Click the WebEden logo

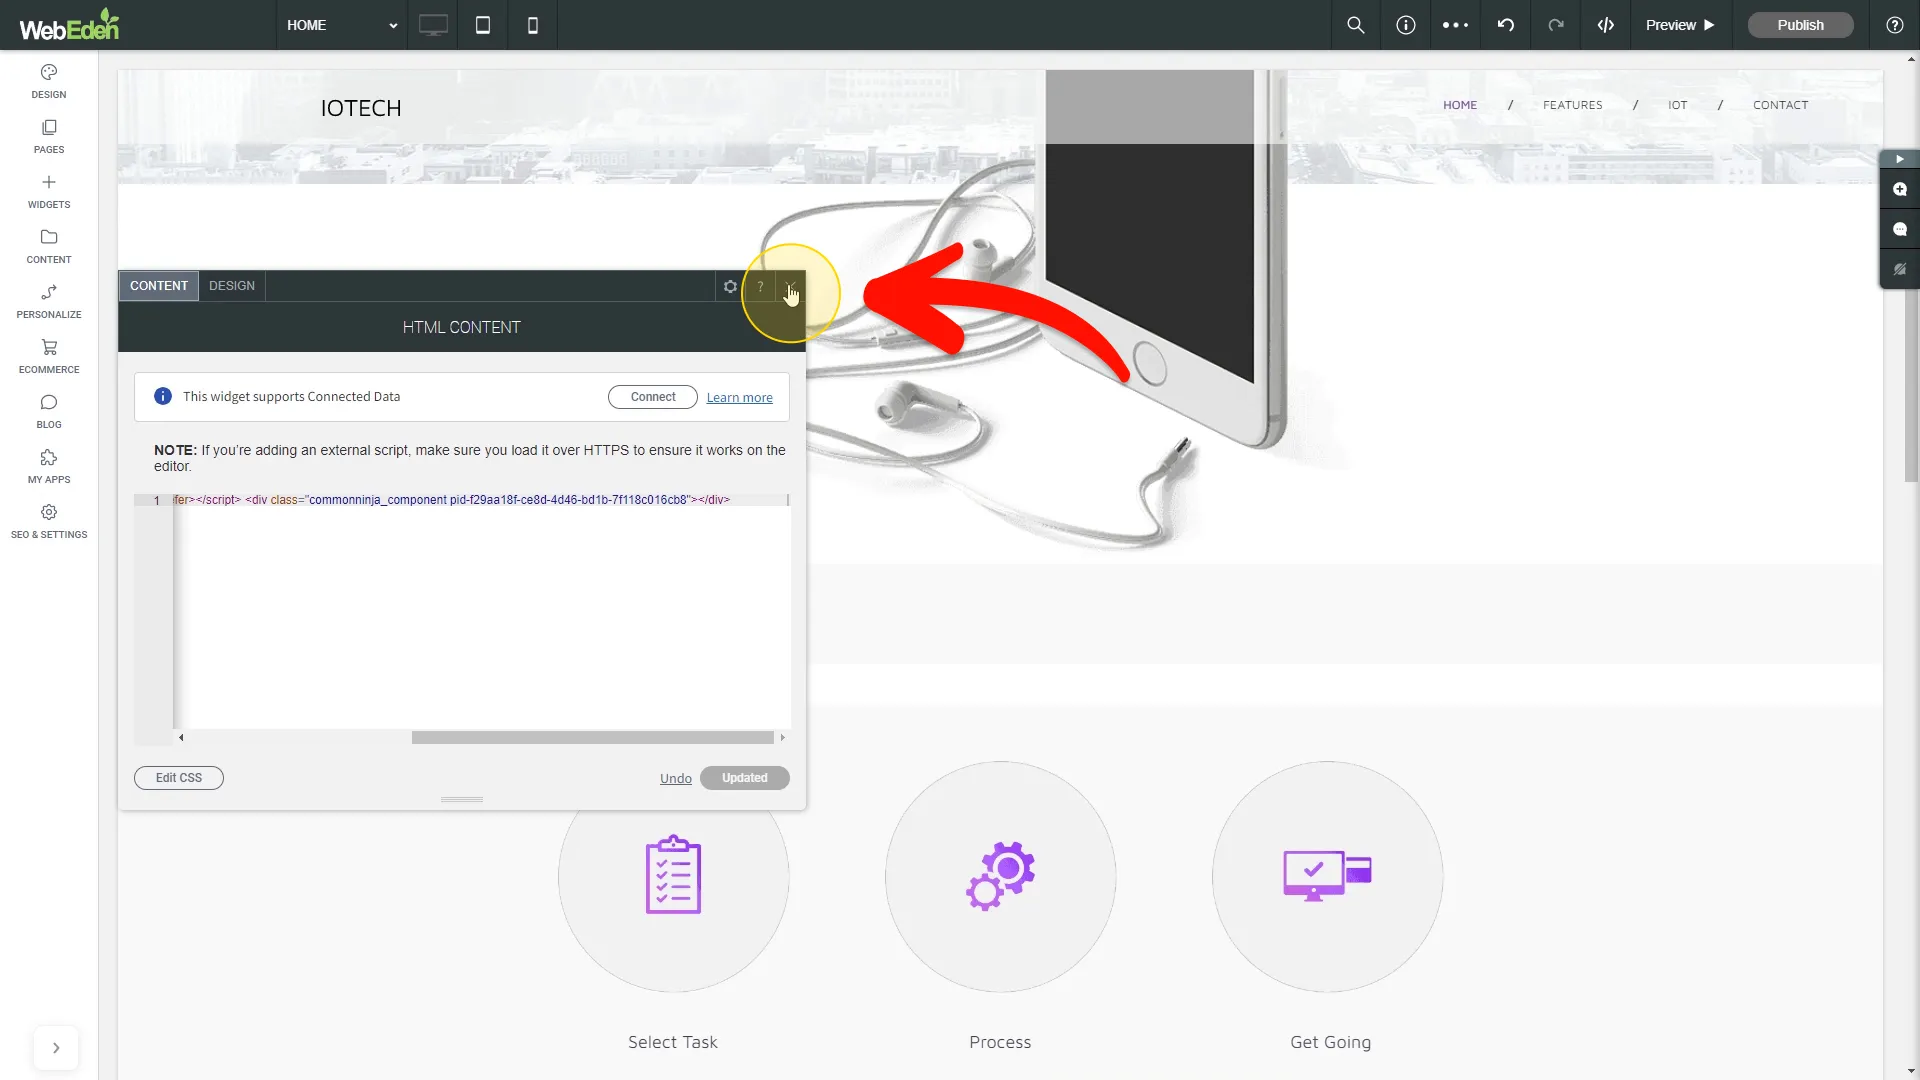click(x=69, y=25)
